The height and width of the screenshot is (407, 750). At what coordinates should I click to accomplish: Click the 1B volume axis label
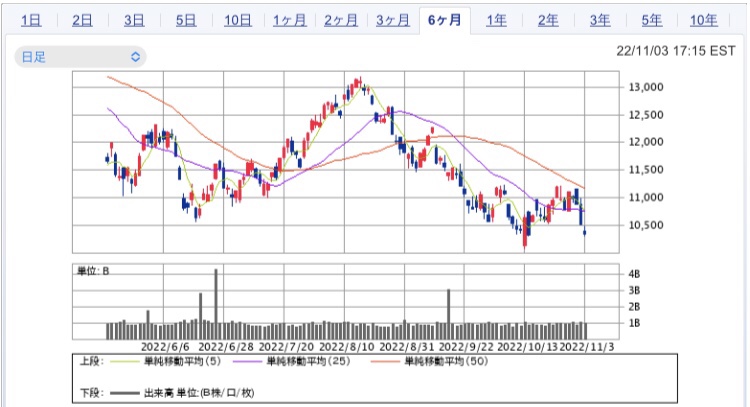click(x=634, y=323)
